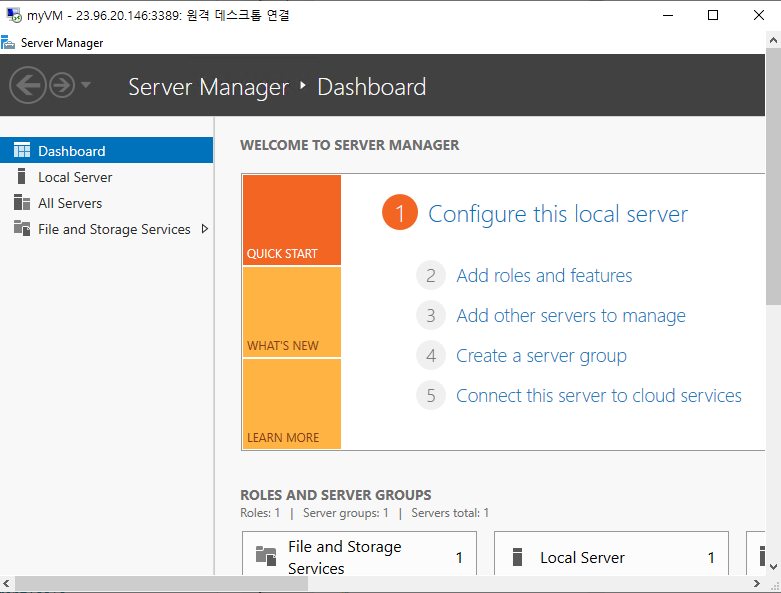This screenshot has height=593, width=781.
Task: Select Local Server in the left pane
Action: coord(107,177)
